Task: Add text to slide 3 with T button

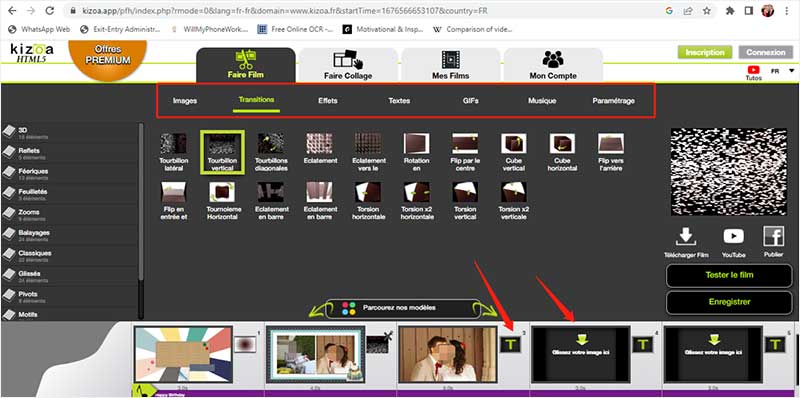Action: click(x=510, y=344)
